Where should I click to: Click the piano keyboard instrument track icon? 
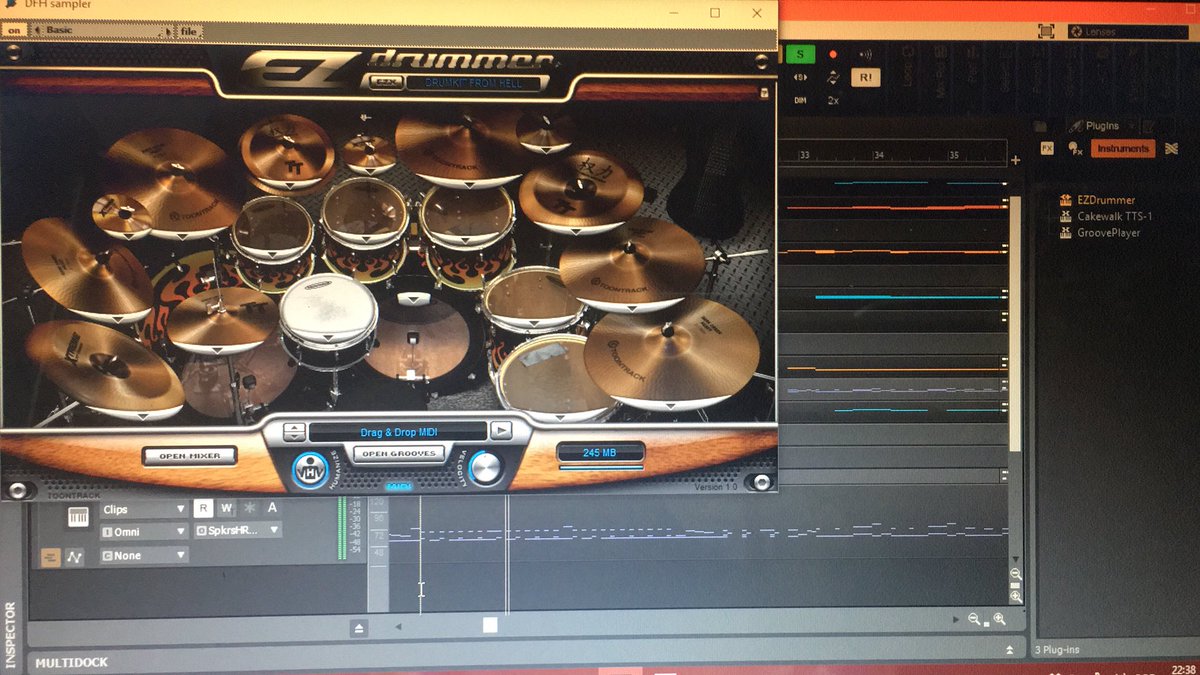(78, 517)
